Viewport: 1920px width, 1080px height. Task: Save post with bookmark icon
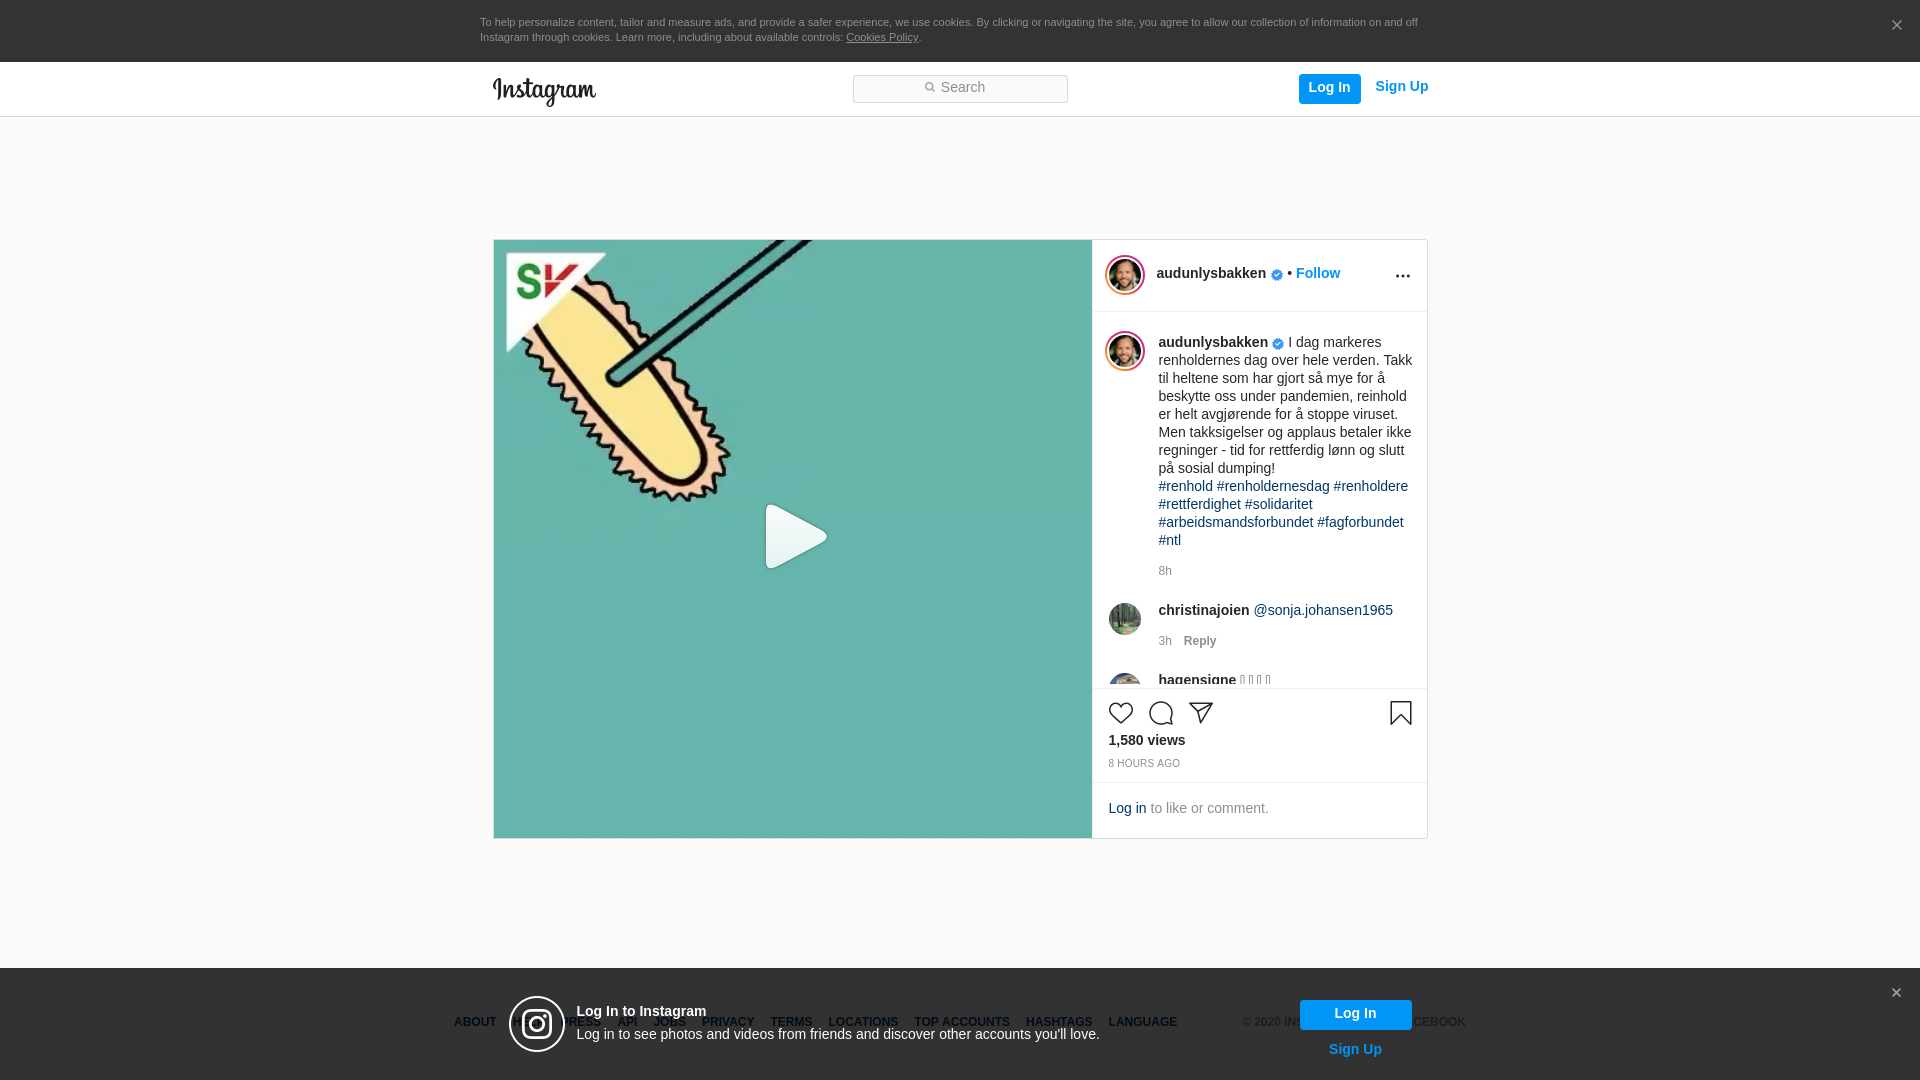[1400, 713]
